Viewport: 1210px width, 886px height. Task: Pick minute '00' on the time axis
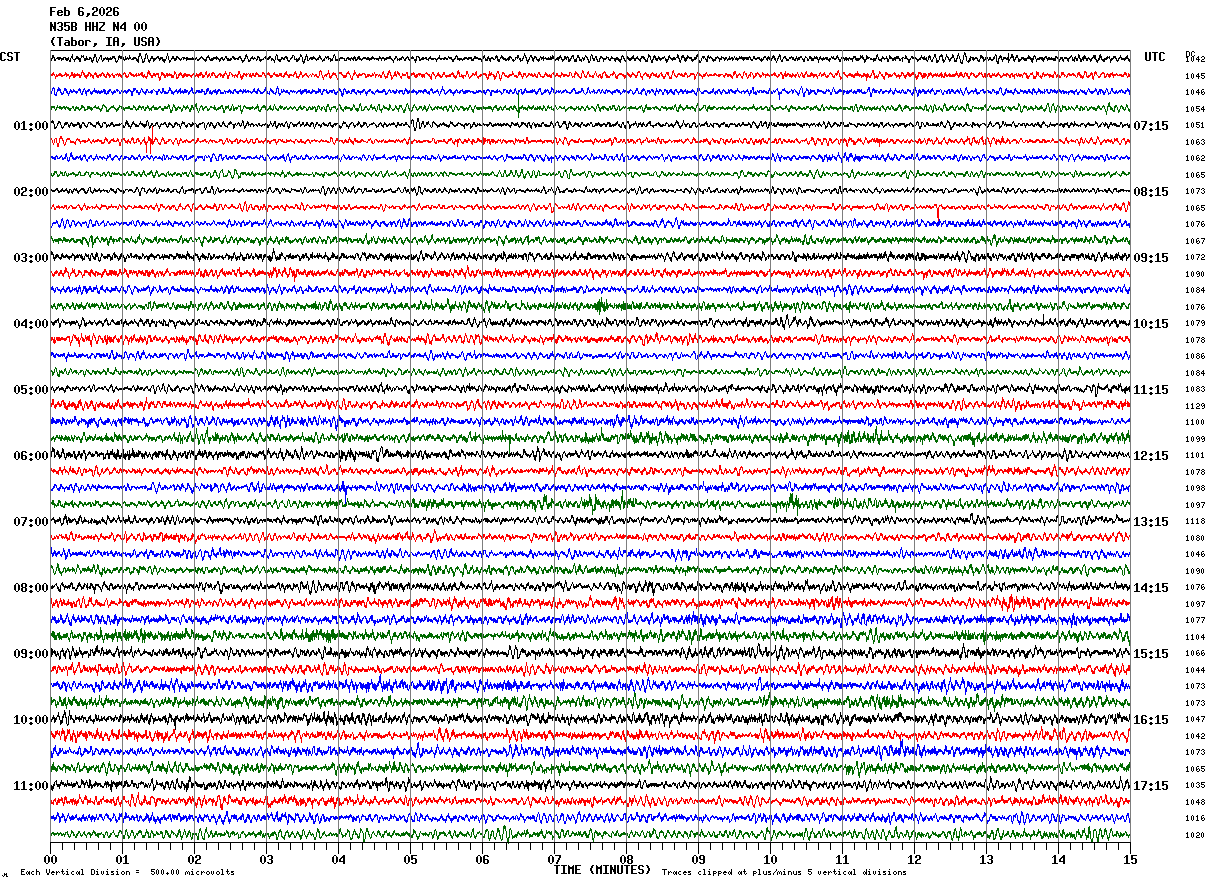50,859
